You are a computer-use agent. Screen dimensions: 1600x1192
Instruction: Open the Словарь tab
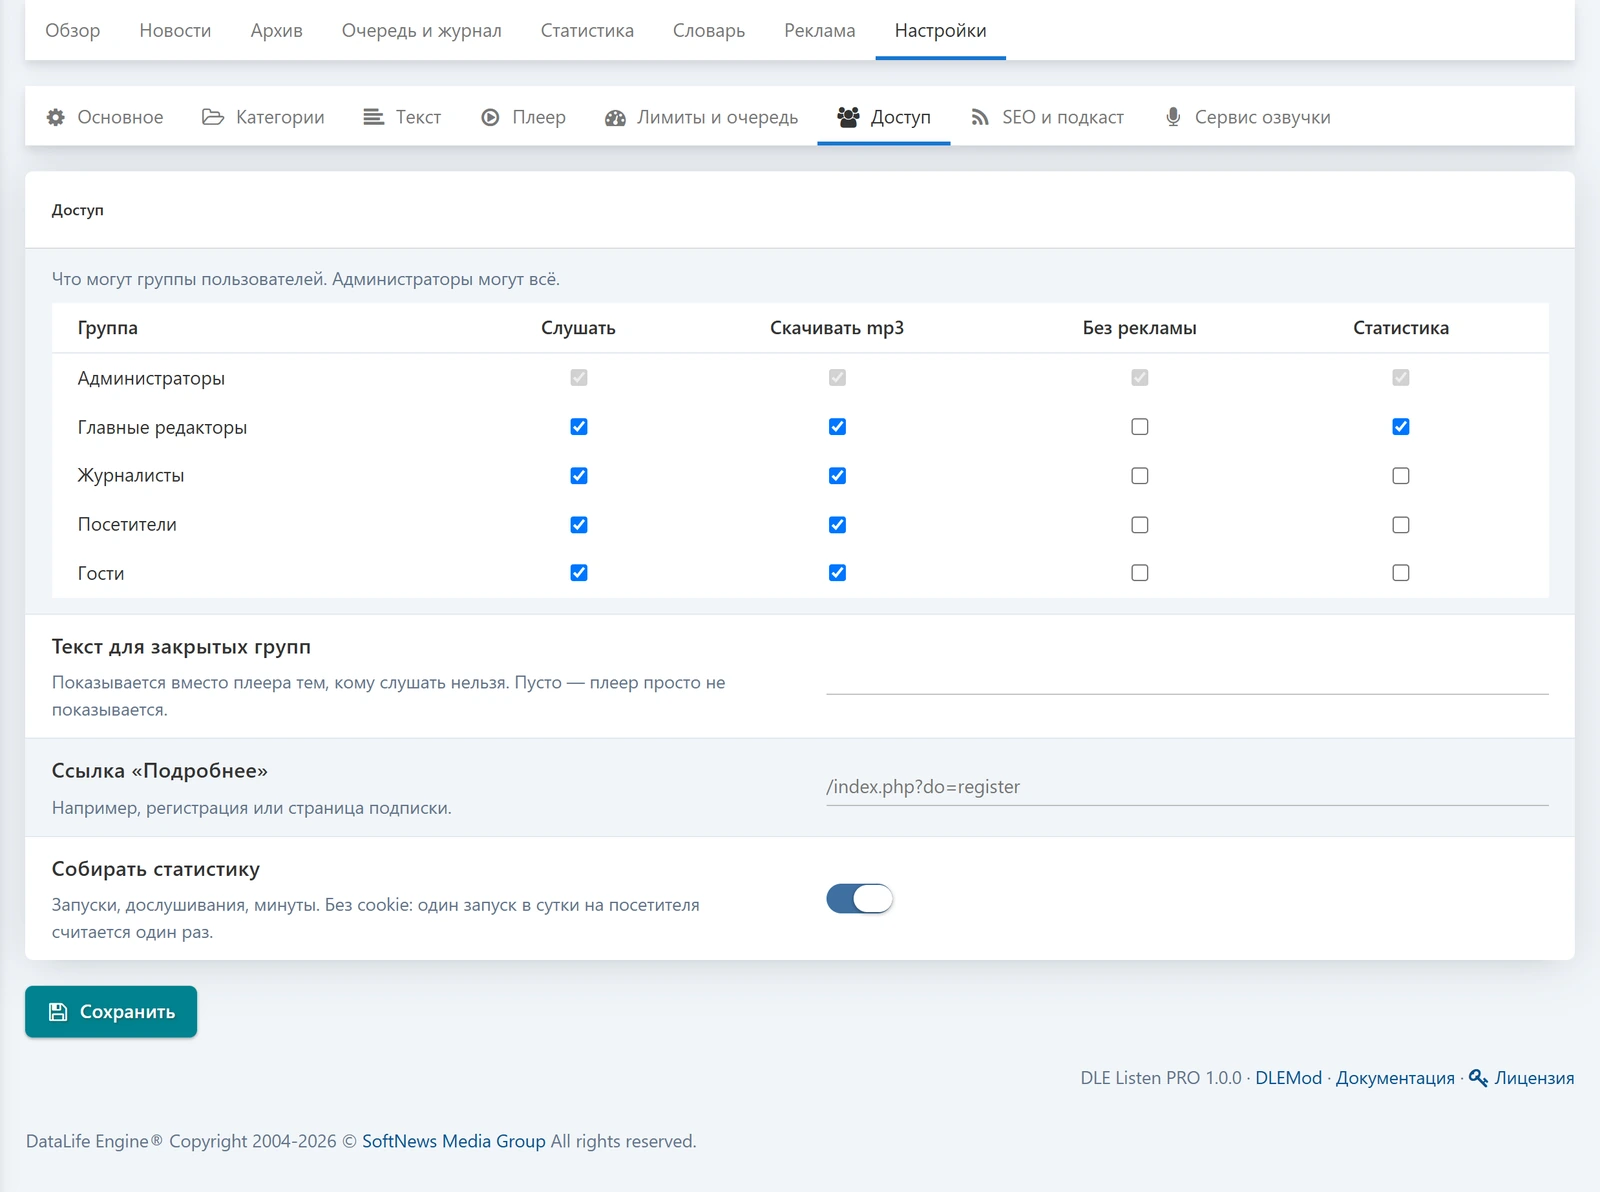click(x=709, y=30)
